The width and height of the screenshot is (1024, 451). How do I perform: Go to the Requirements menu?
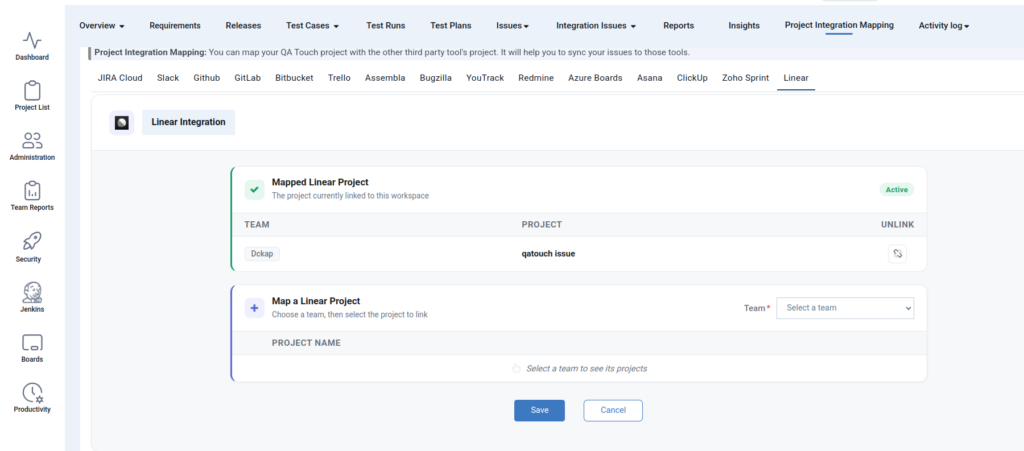175,25
